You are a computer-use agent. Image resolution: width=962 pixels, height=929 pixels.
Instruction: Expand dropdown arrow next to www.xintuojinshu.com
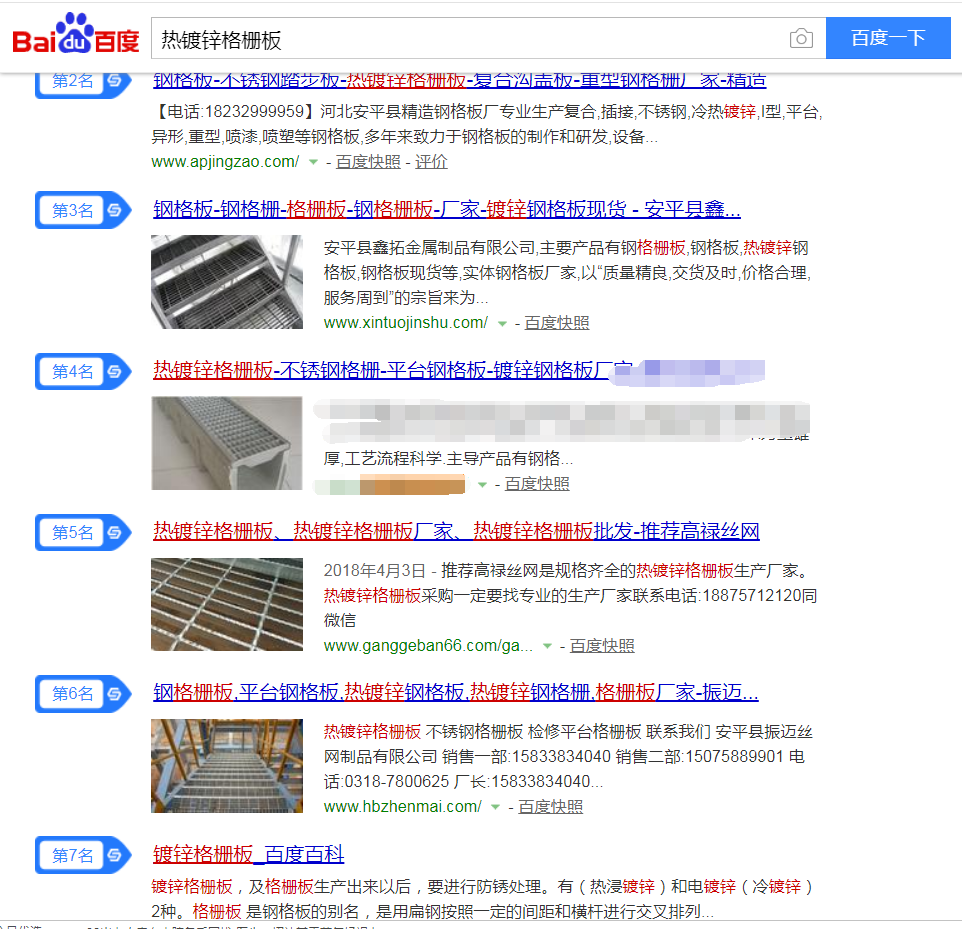point(502,323)
